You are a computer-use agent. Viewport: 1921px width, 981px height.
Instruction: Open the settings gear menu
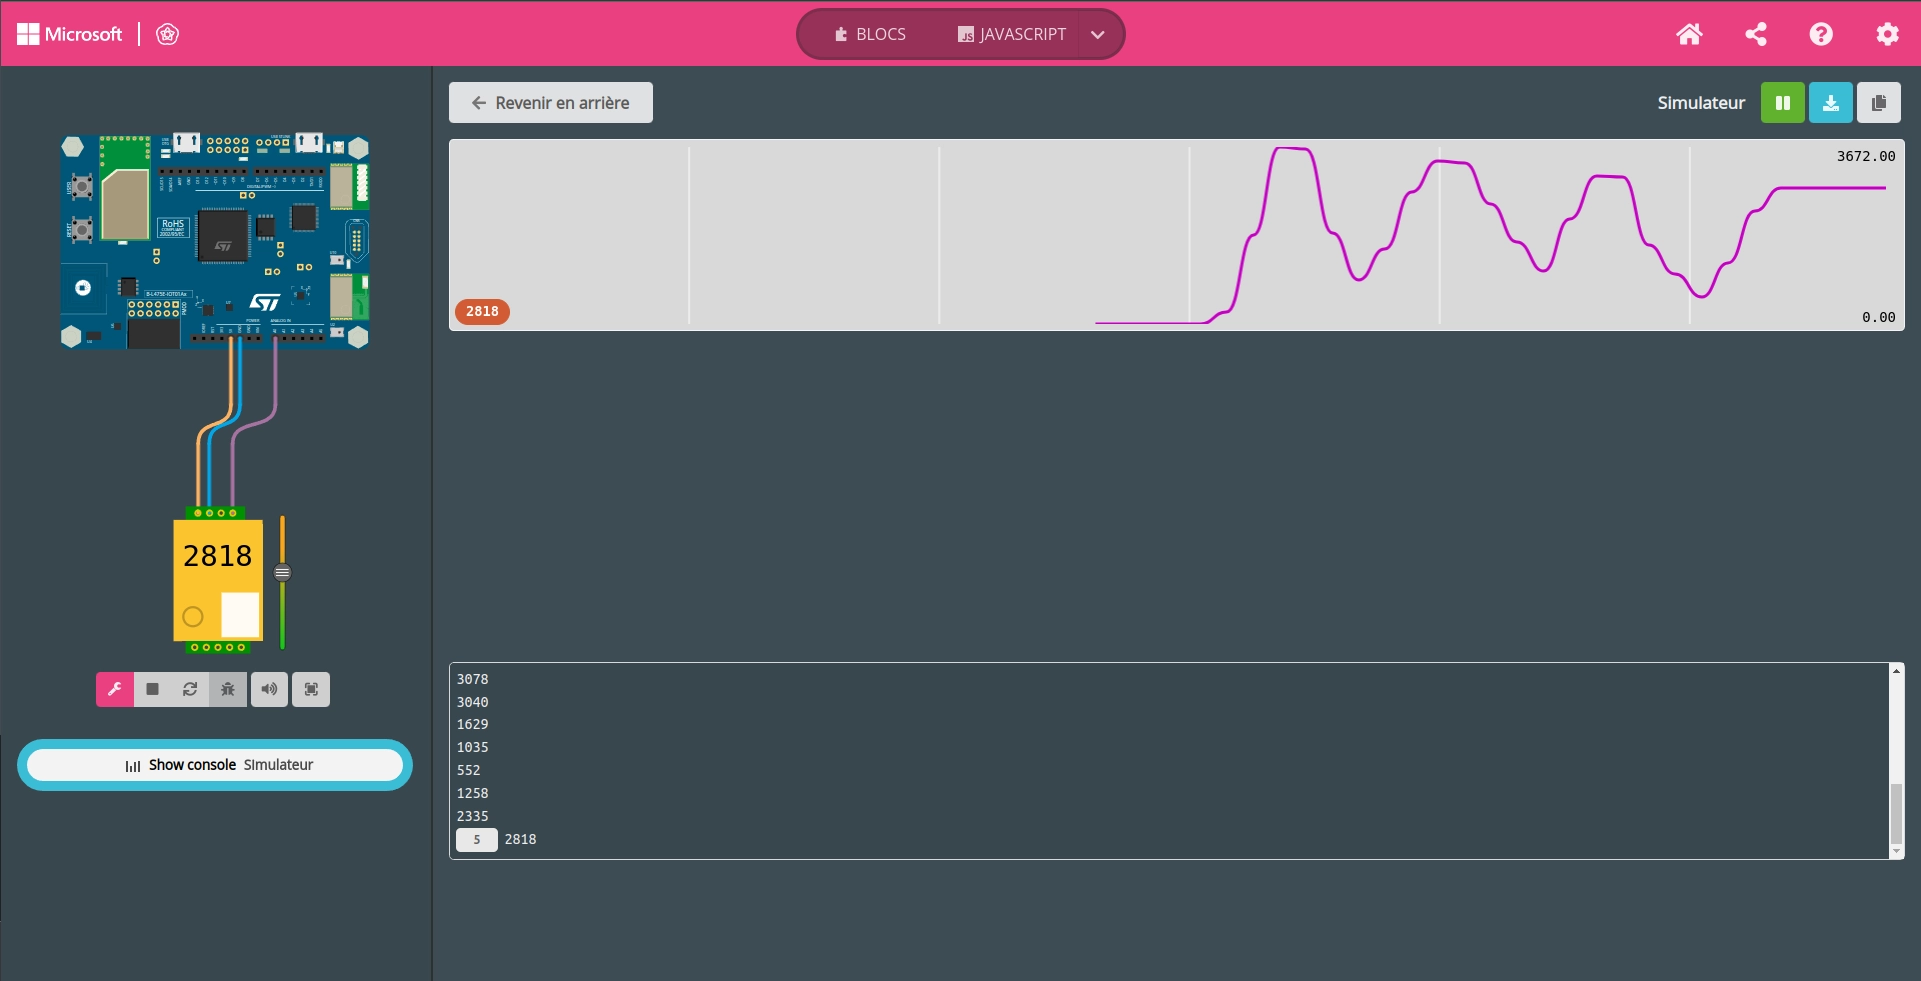click(x=1887, y=34)
